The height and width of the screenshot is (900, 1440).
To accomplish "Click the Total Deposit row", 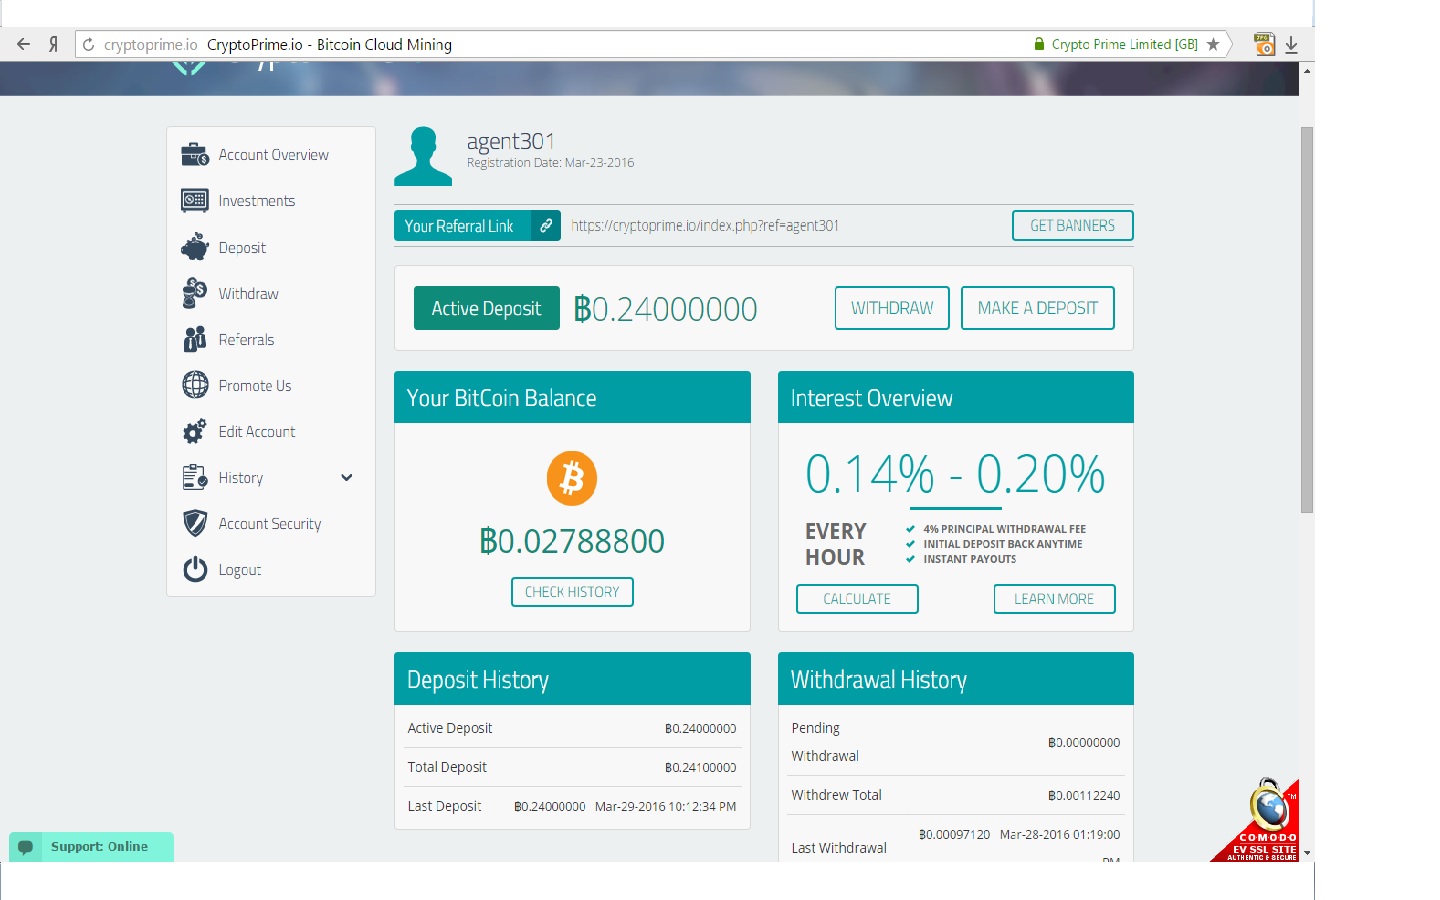I will (x=572, y=767).
